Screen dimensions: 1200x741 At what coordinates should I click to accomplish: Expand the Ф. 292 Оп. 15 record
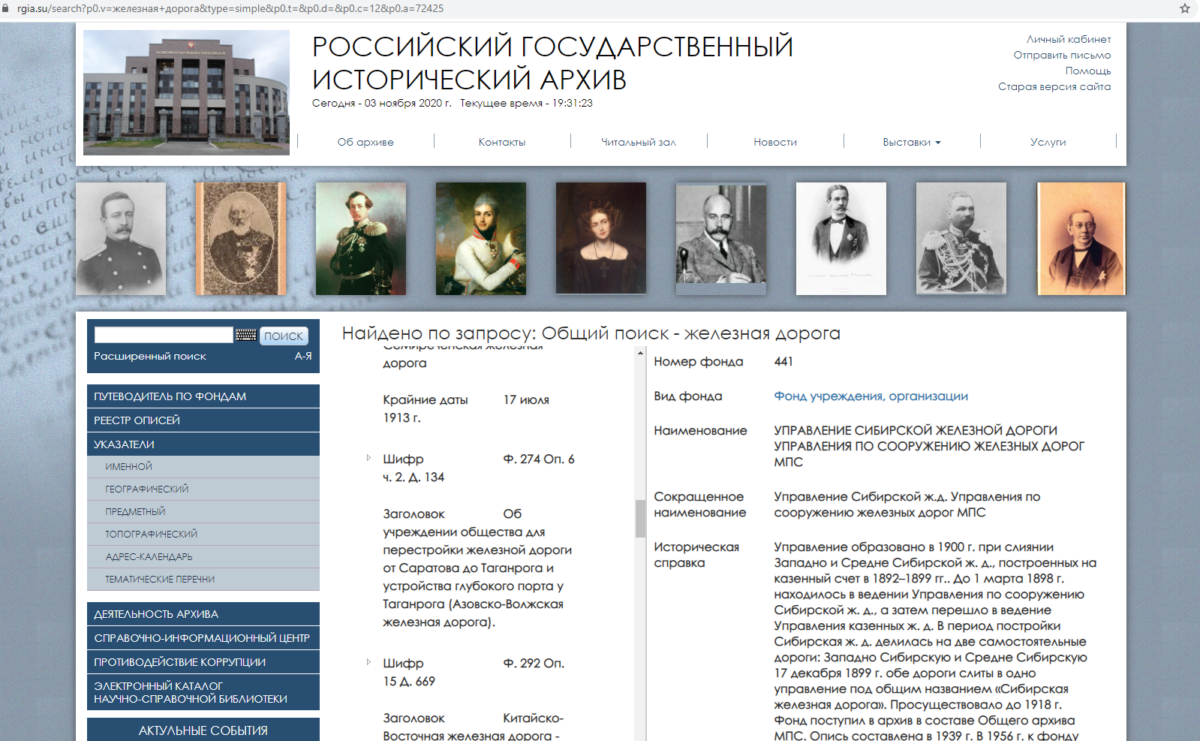tap(369, 663)
